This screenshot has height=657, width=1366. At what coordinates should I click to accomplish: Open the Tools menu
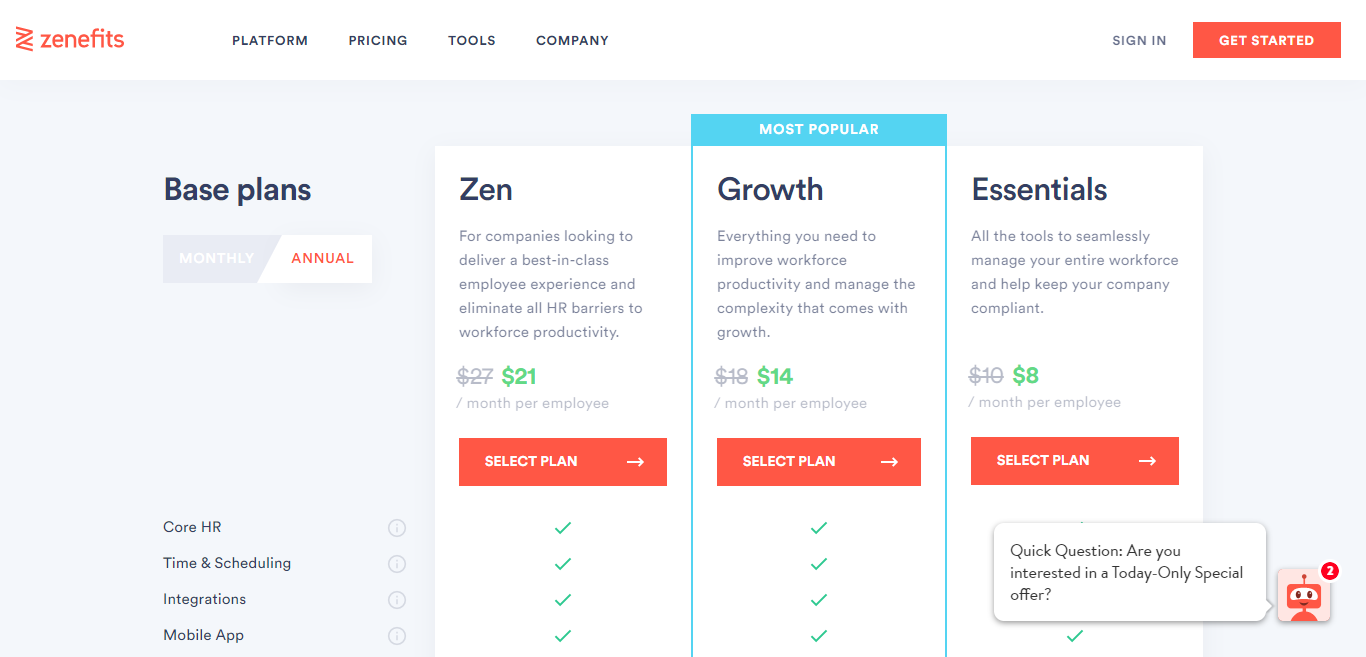472,41
